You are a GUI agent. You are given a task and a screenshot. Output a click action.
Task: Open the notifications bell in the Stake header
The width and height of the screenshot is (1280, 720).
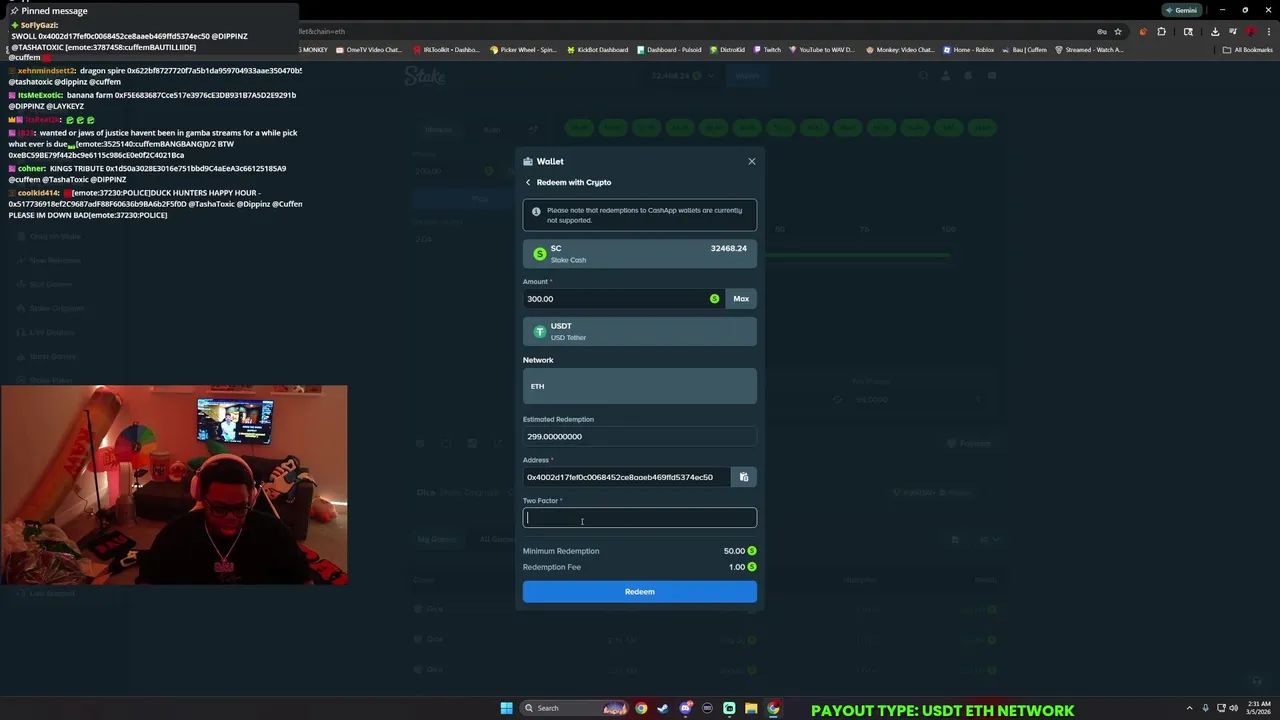[968, 76]
